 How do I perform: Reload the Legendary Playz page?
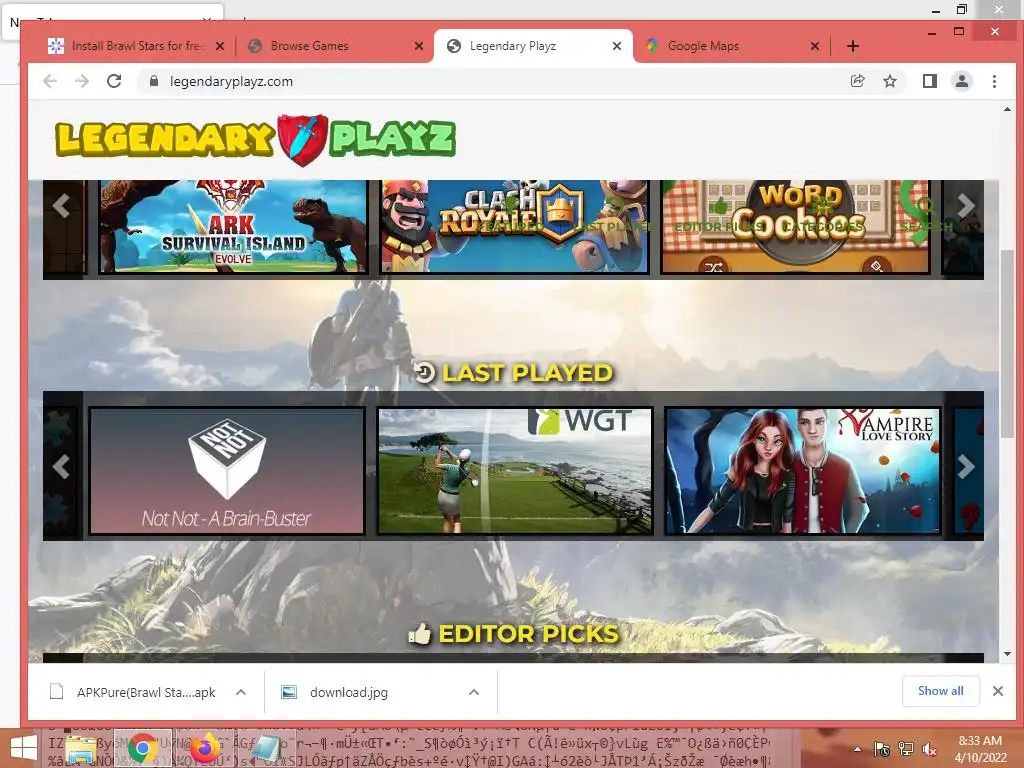click(114, 81)
